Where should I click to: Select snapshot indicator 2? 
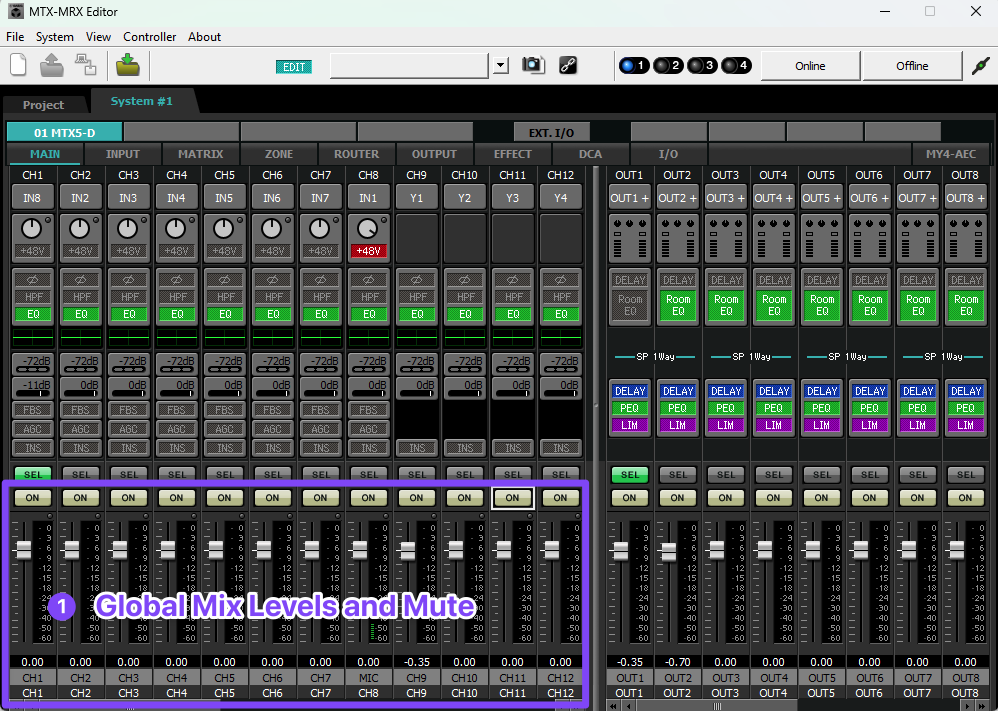tap(668, 65)
